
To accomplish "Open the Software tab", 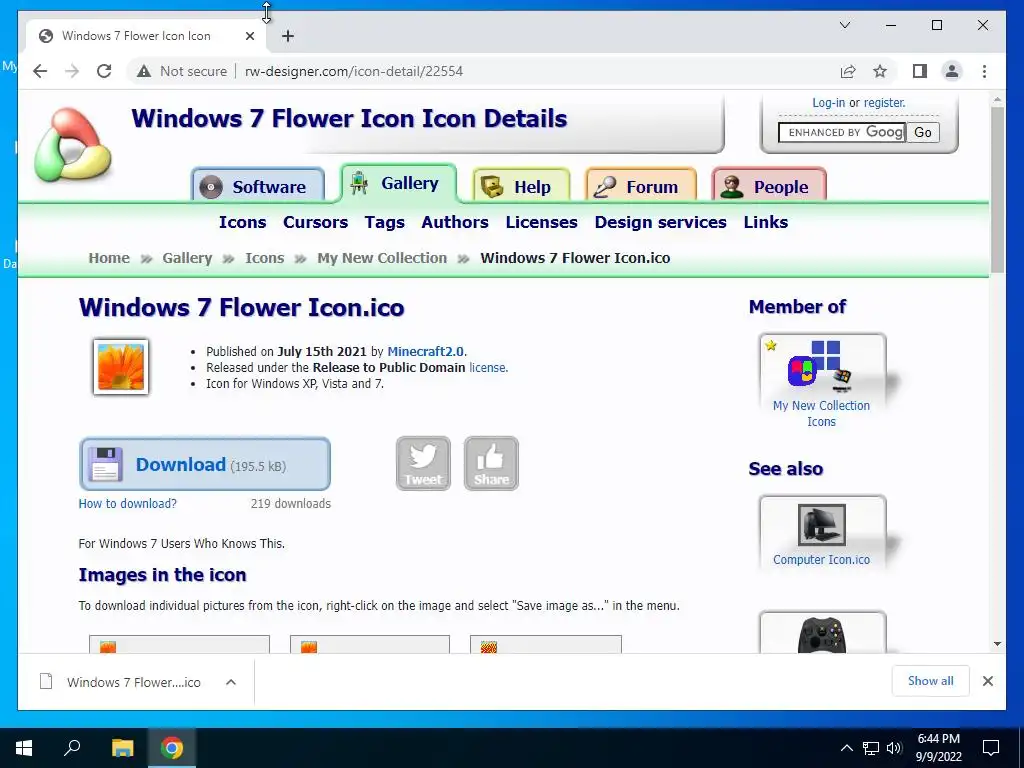I will point(258,186).
